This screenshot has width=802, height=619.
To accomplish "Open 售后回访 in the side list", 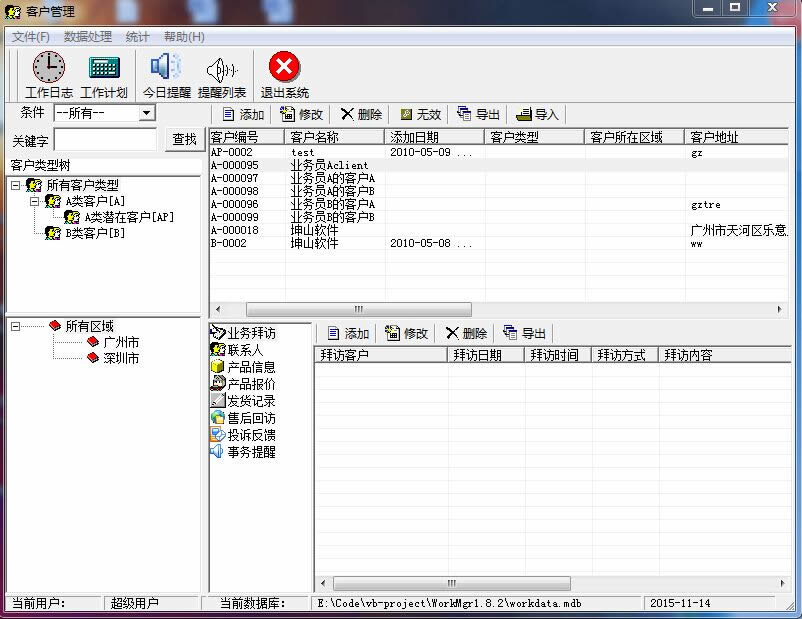I will tap(250, 418).
